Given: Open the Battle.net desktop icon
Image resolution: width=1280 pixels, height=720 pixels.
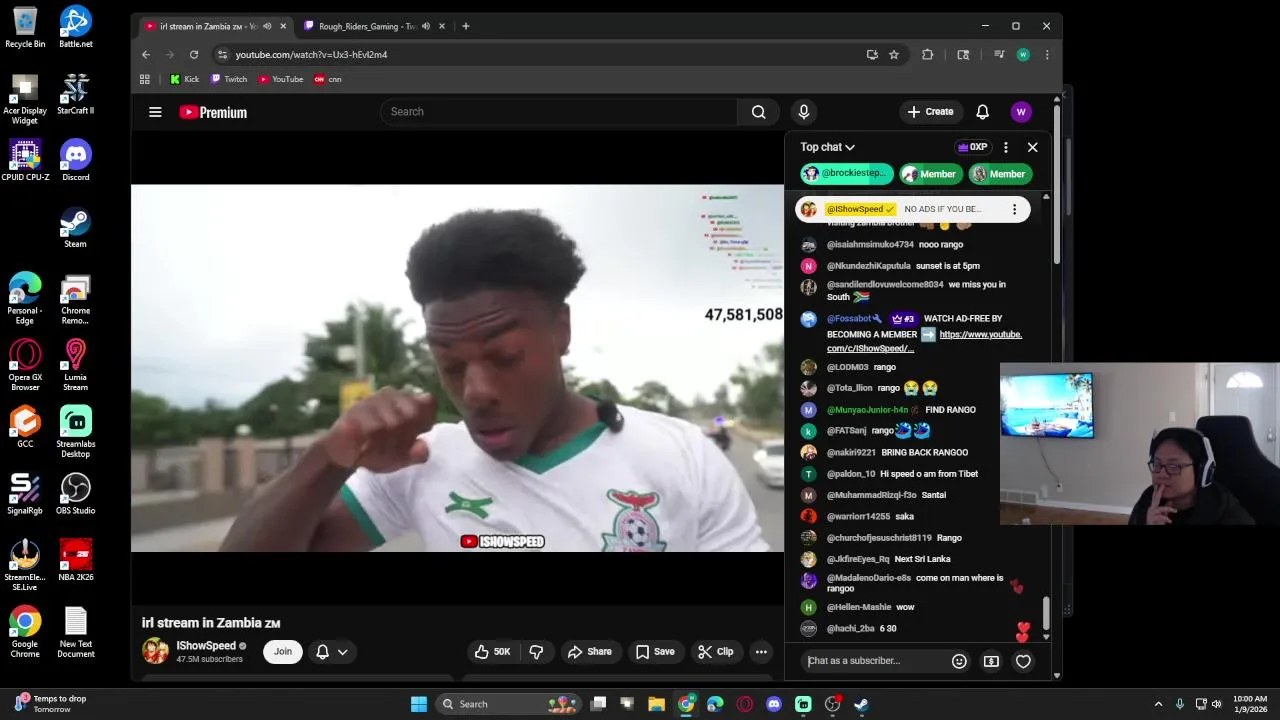Looking at the screenshot, I should (76, 28).
